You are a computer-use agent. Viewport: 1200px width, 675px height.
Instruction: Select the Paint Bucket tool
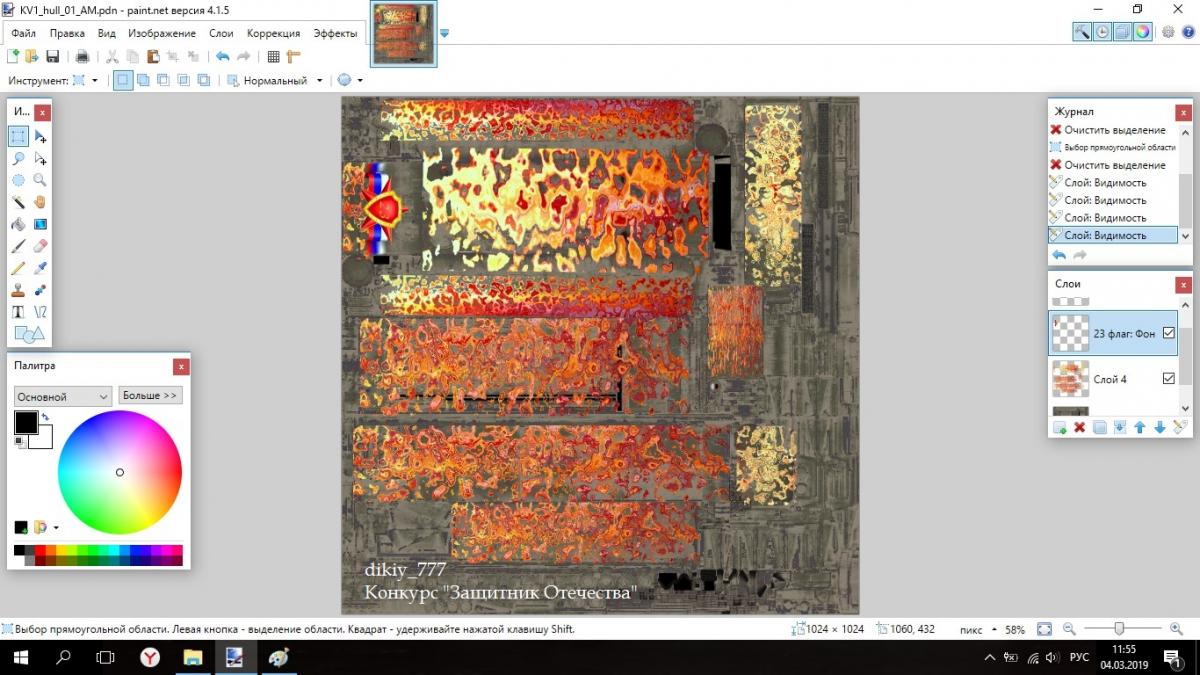point(18,224)
